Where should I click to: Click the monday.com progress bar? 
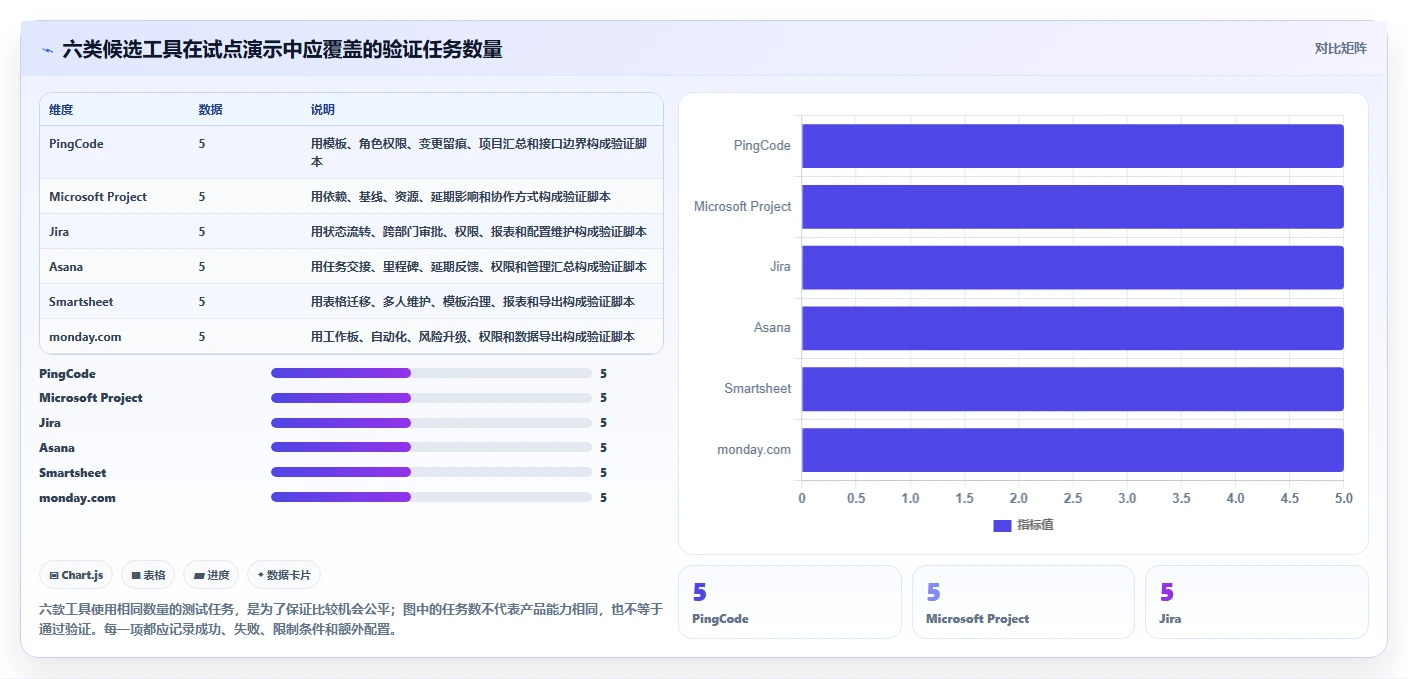431,497
